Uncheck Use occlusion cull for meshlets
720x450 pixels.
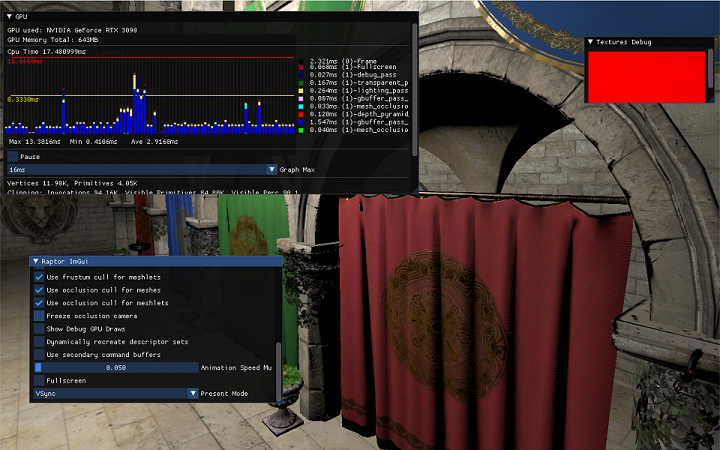click(39, 303)
